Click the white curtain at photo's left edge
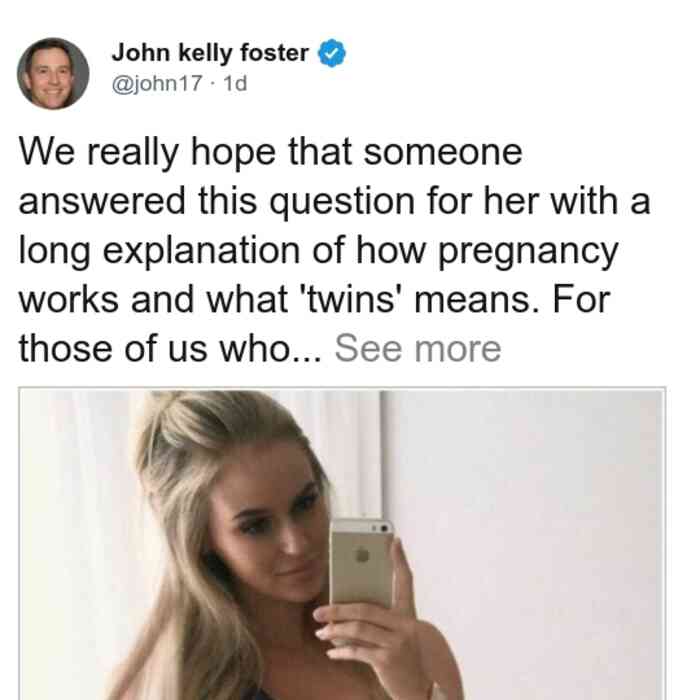This screenshot has height=700, width=700. (x=76, y=536)
